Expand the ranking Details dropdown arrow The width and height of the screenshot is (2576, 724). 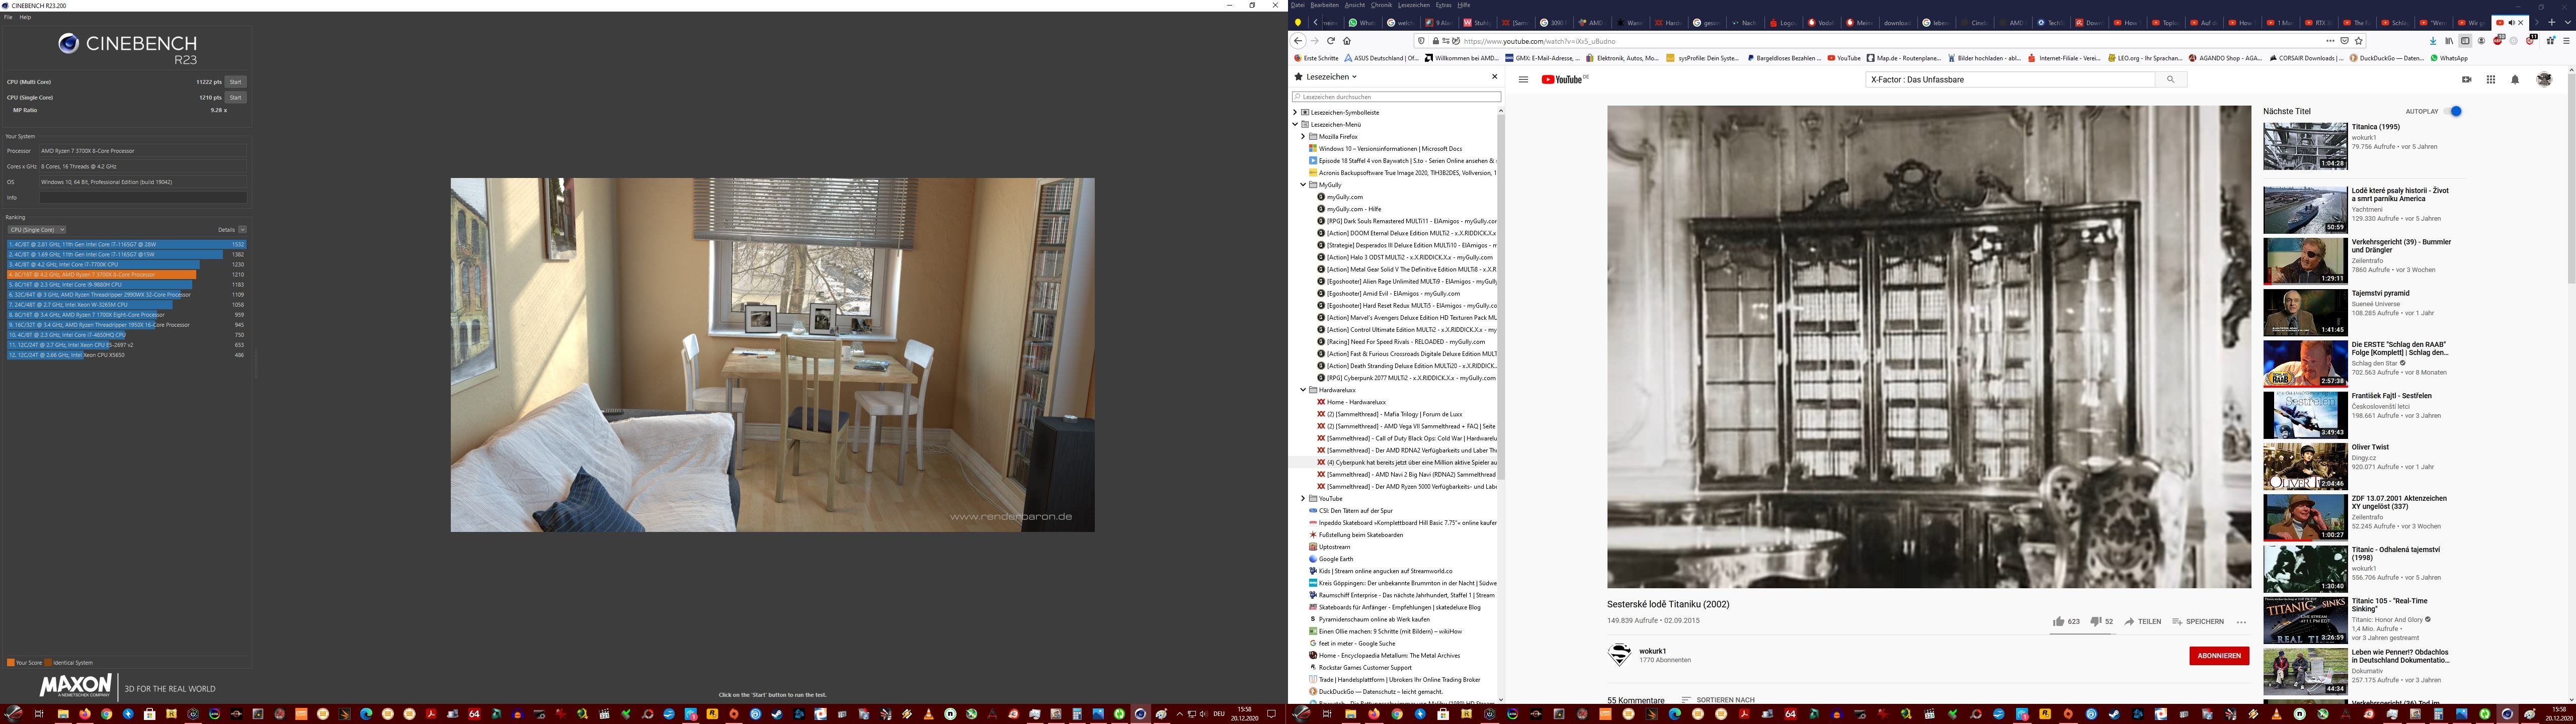click(242, 230)
